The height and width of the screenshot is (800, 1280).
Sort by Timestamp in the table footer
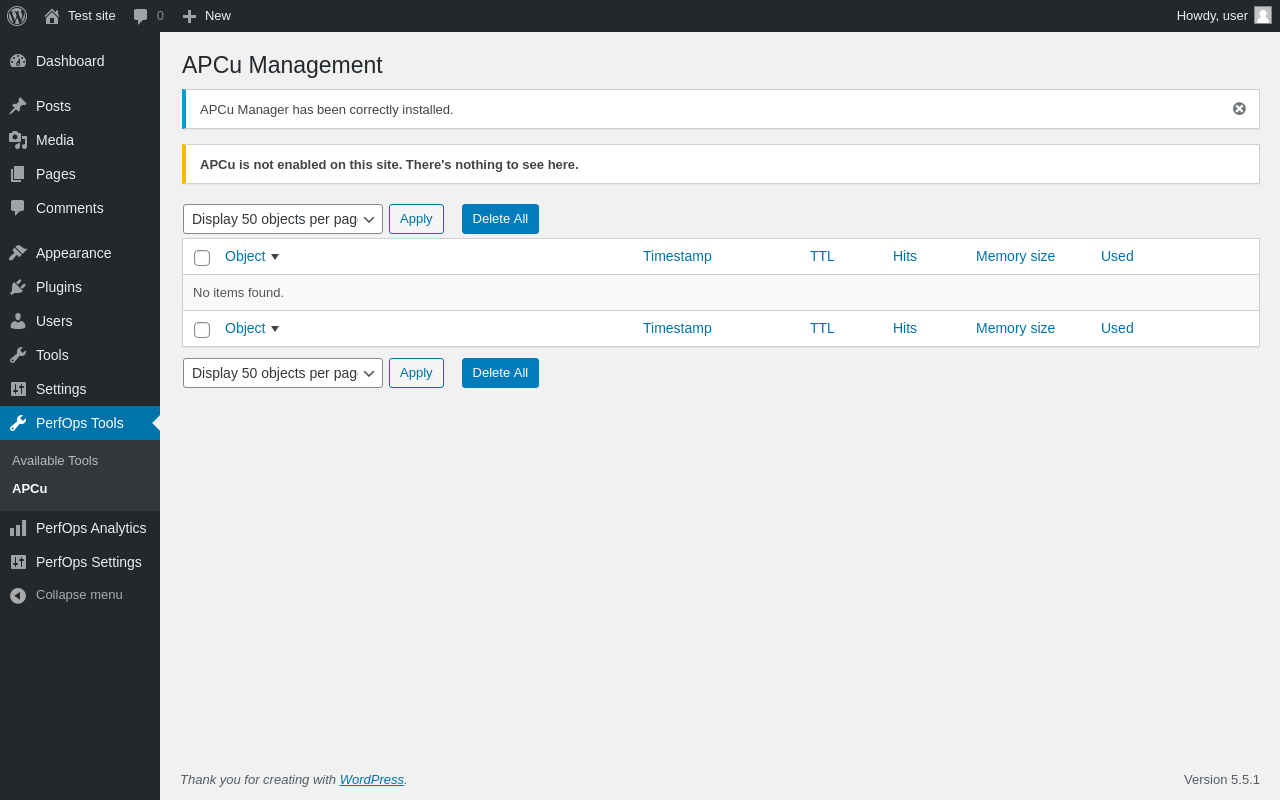click(677, 328)
